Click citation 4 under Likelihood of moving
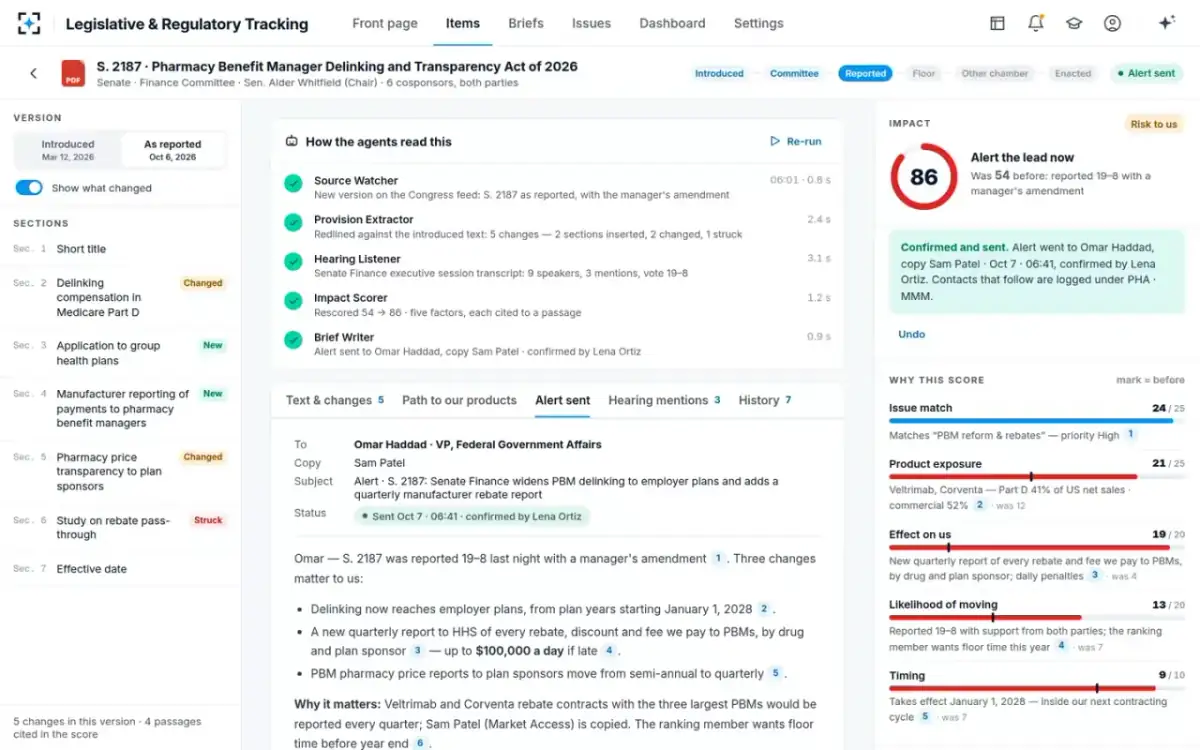 tap(1061, 646)
